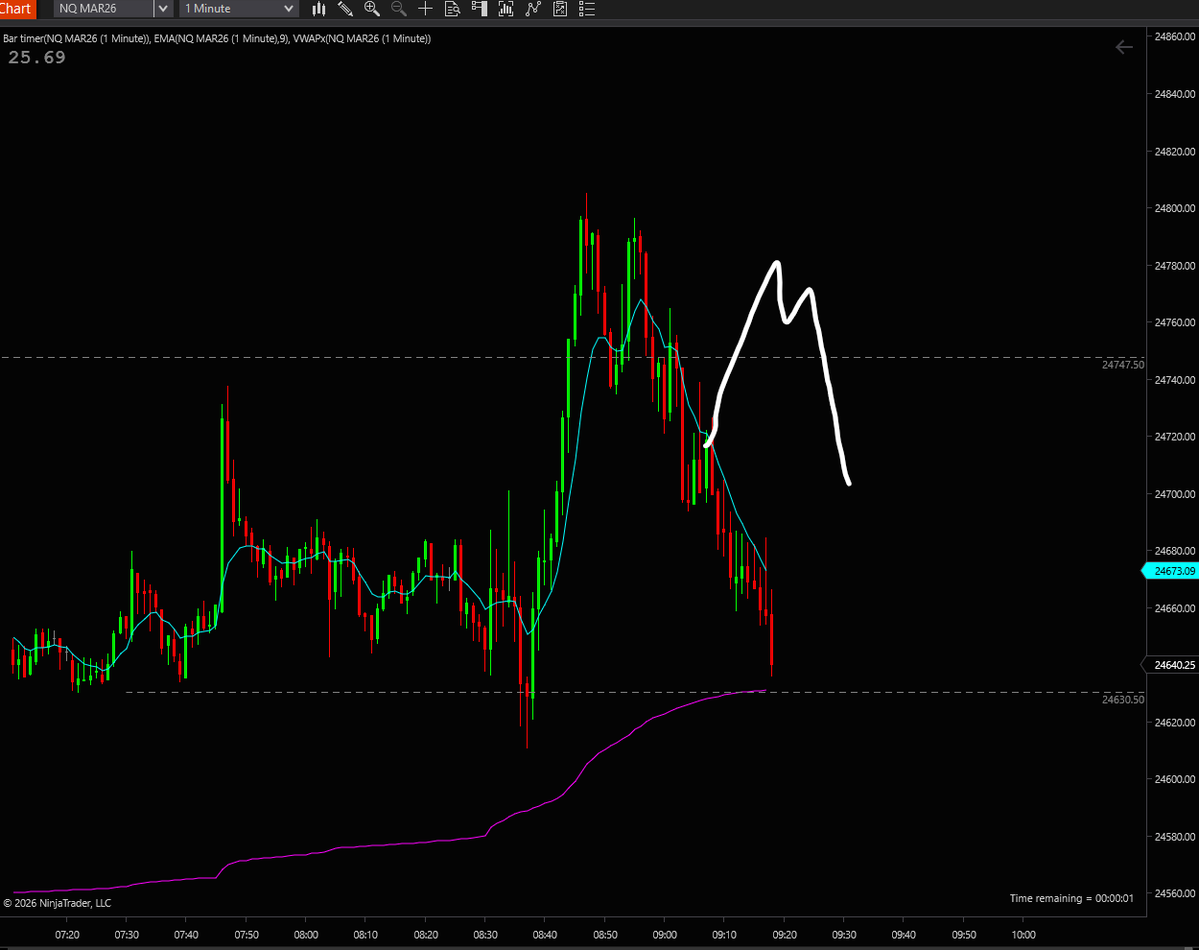The width and height of the screenshot is (1199, 950).
Task: Open the Data Series icon
Action: [506, 9]
